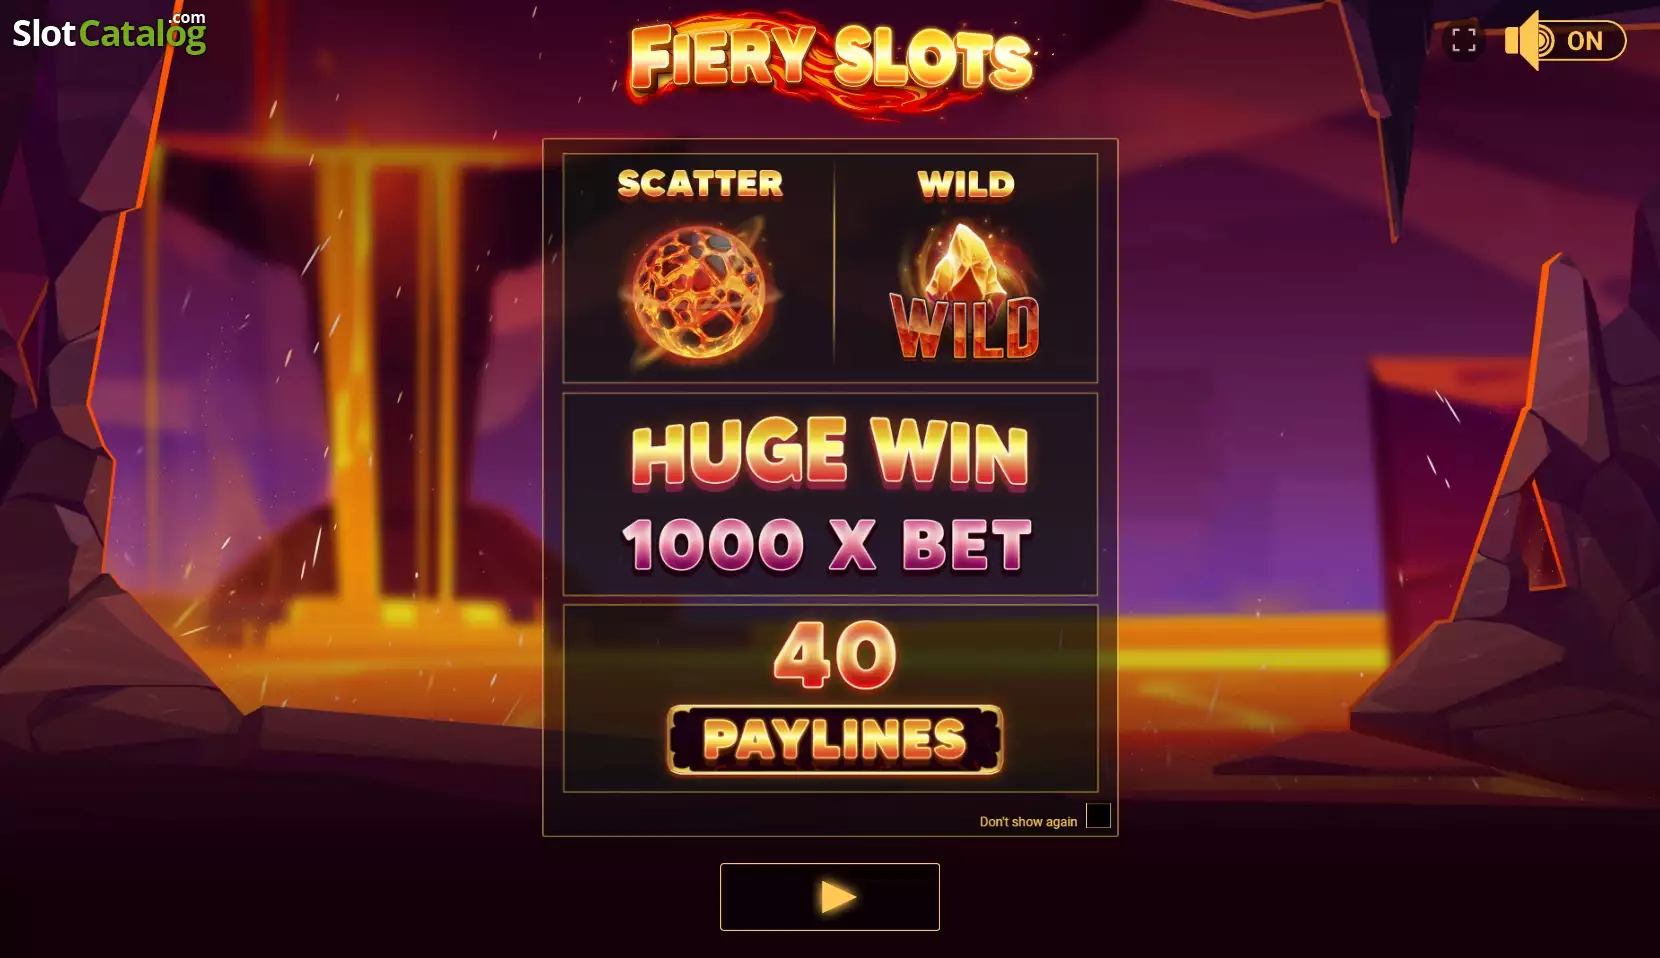Click the fullscreen icon
This screenshot has height=958, width=1660.
1463,40
